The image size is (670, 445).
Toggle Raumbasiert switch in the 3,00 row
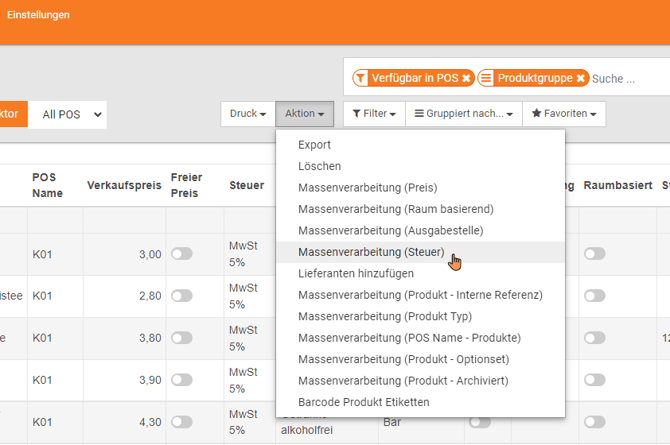pos(595,254)
